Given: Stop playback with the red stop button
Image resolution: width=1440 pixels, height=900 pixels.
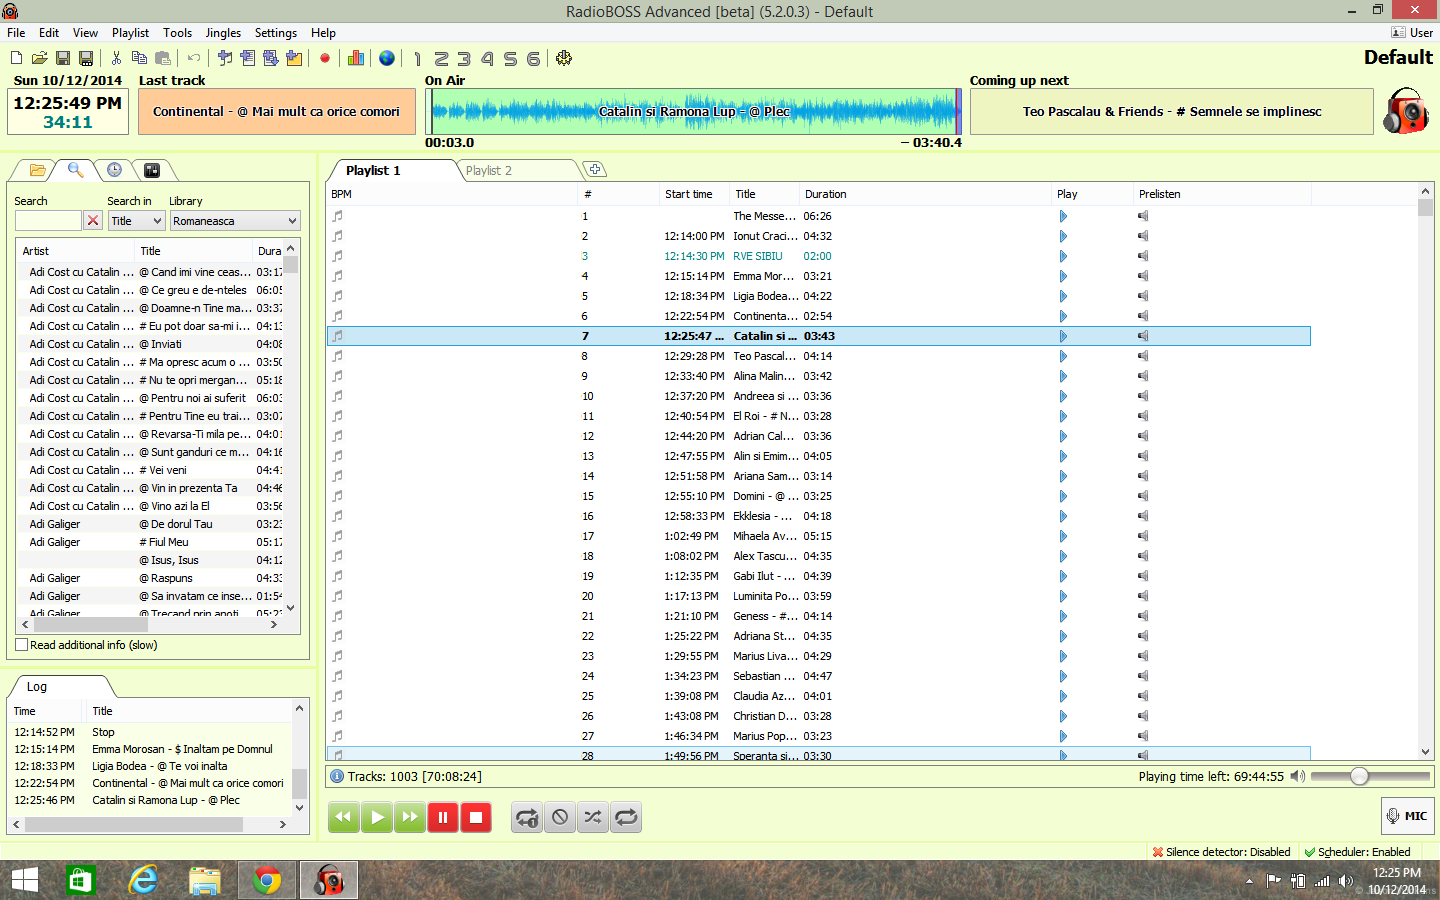Looking at the screenshot, I should click(476, 817).
